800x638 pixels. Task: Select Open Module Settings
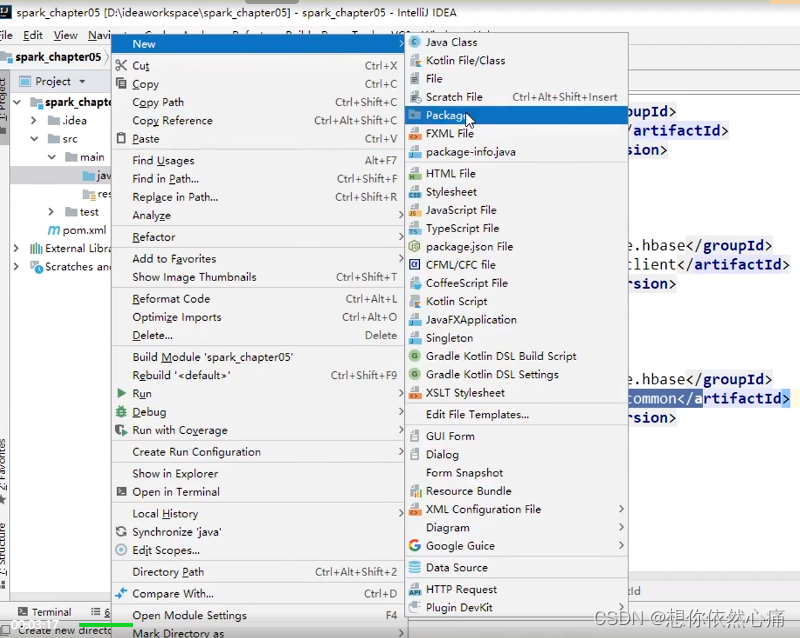(x=257, y=616)
